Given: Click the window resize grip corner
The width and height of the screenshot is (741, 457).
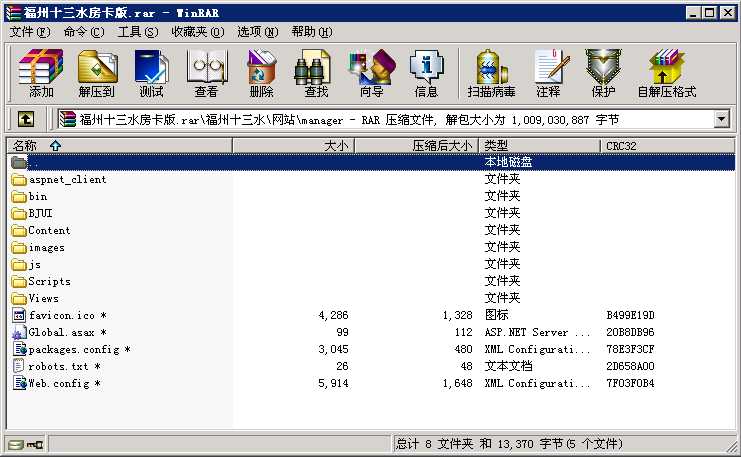Looking at the screenshot, I should 732,447.
